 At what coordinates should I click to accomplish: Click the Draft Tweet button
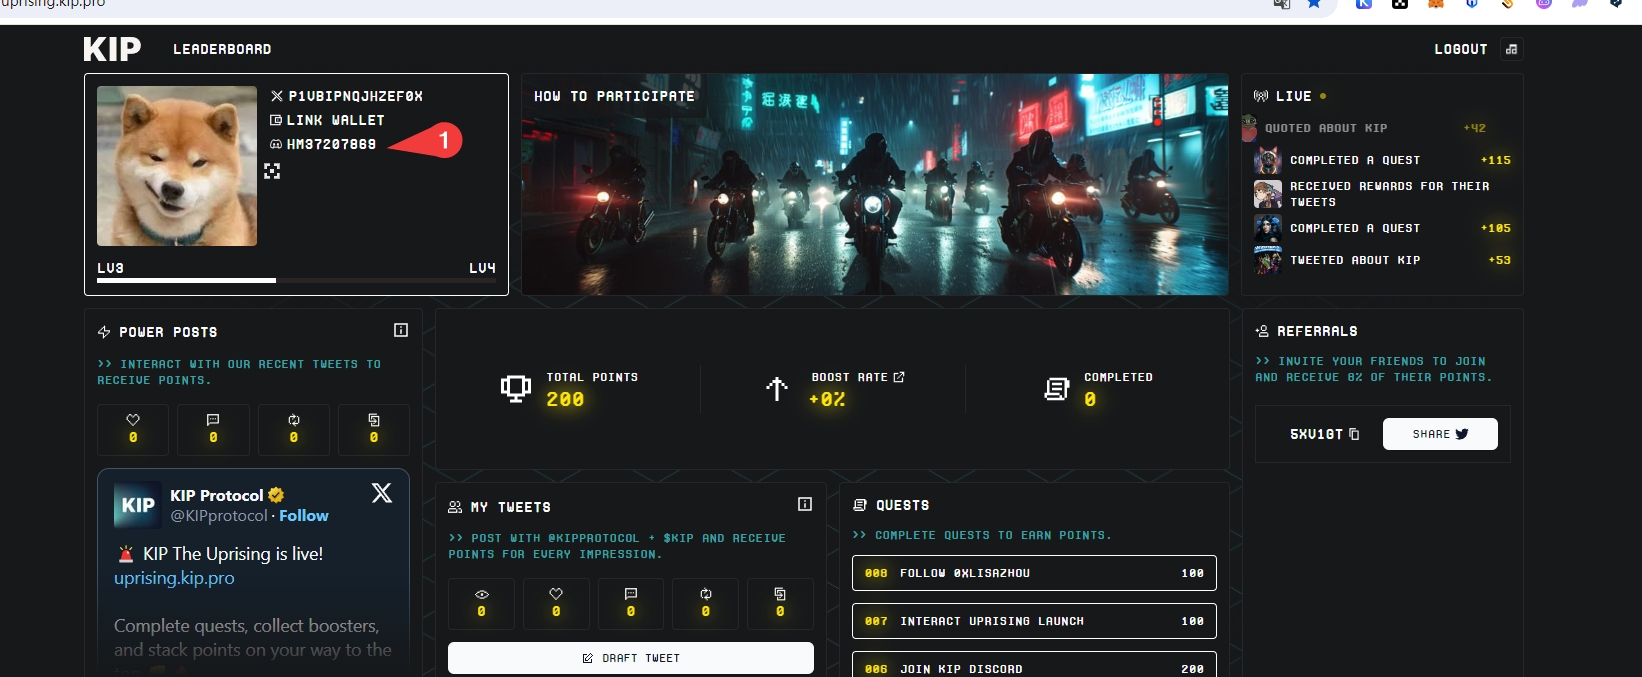(x=630, y=658)
